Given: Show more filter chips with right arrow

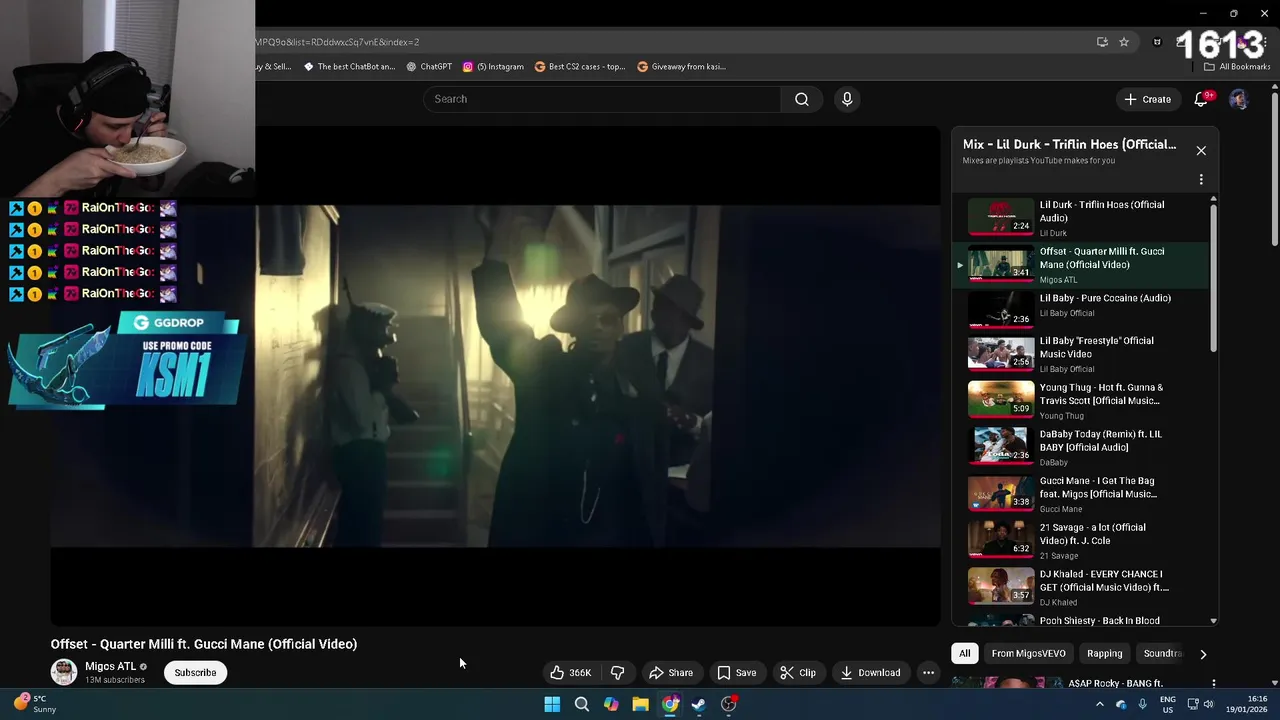Looking at the screenshot, I should 1203,654.
